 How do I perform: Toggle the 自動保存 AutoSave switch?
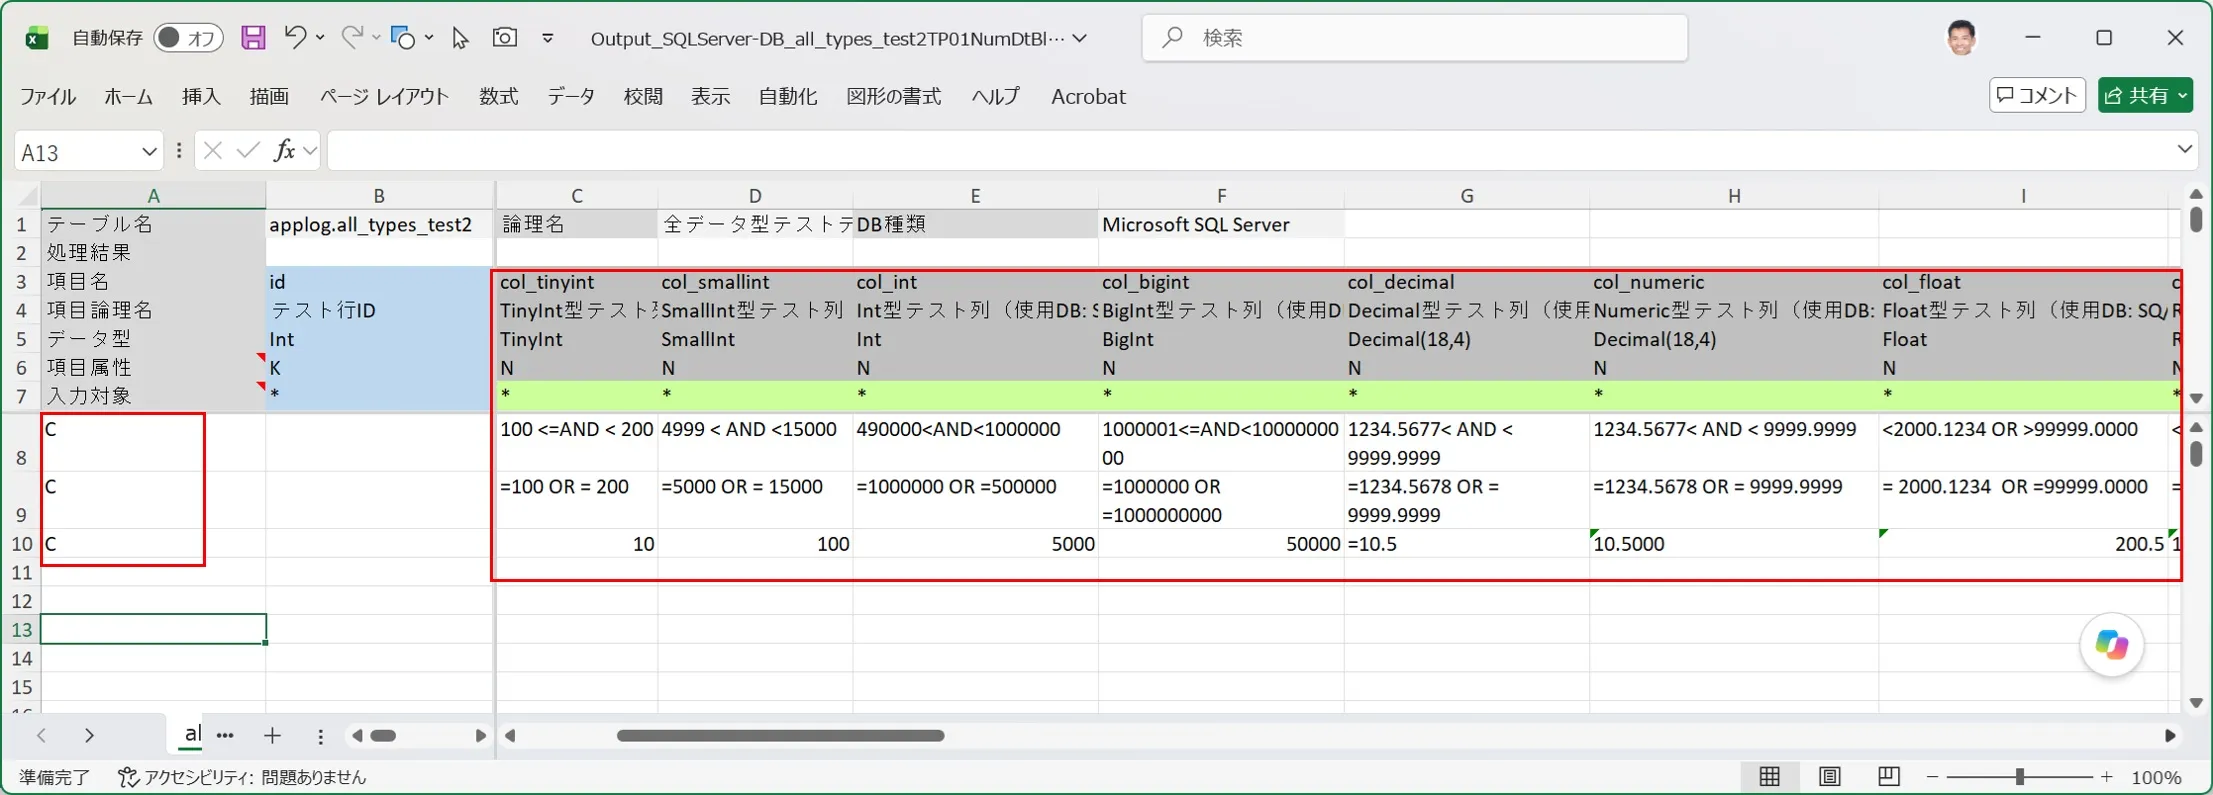click(x=188, y=38)
